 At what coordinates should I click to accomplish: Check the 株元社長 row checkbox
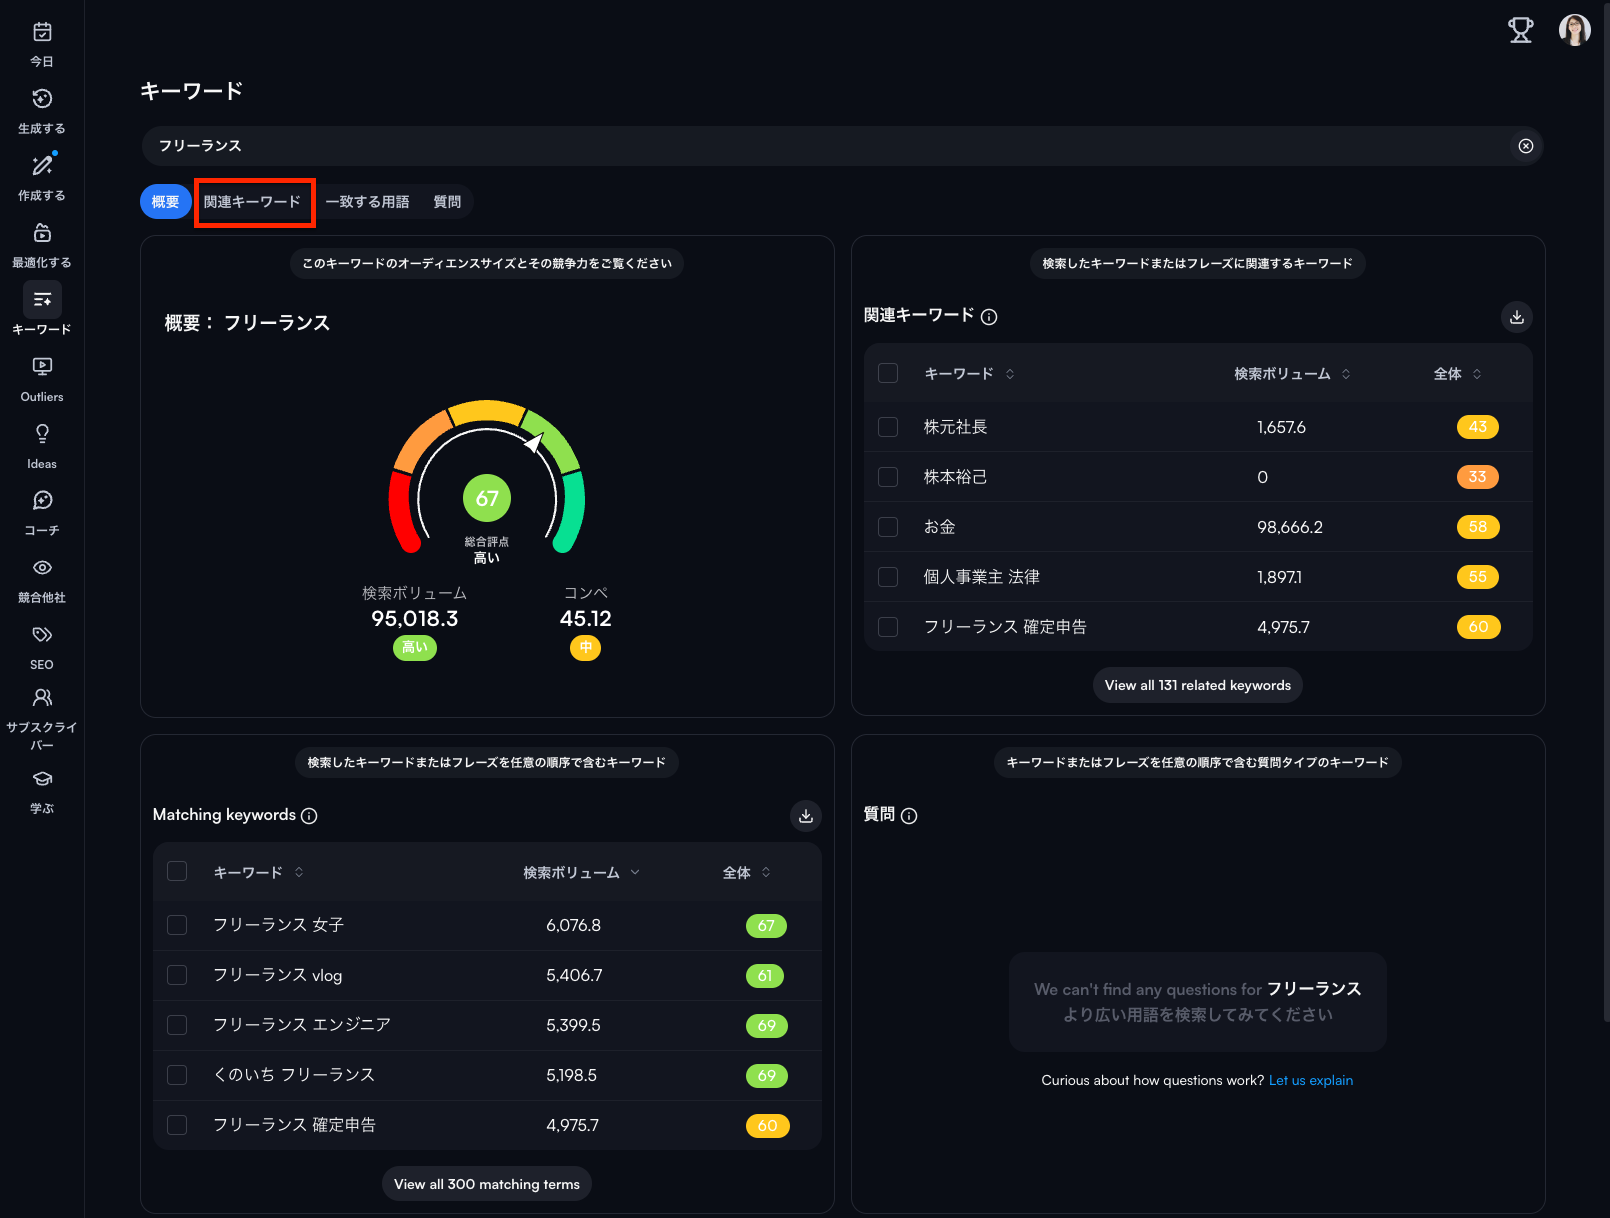pos(888,427)
